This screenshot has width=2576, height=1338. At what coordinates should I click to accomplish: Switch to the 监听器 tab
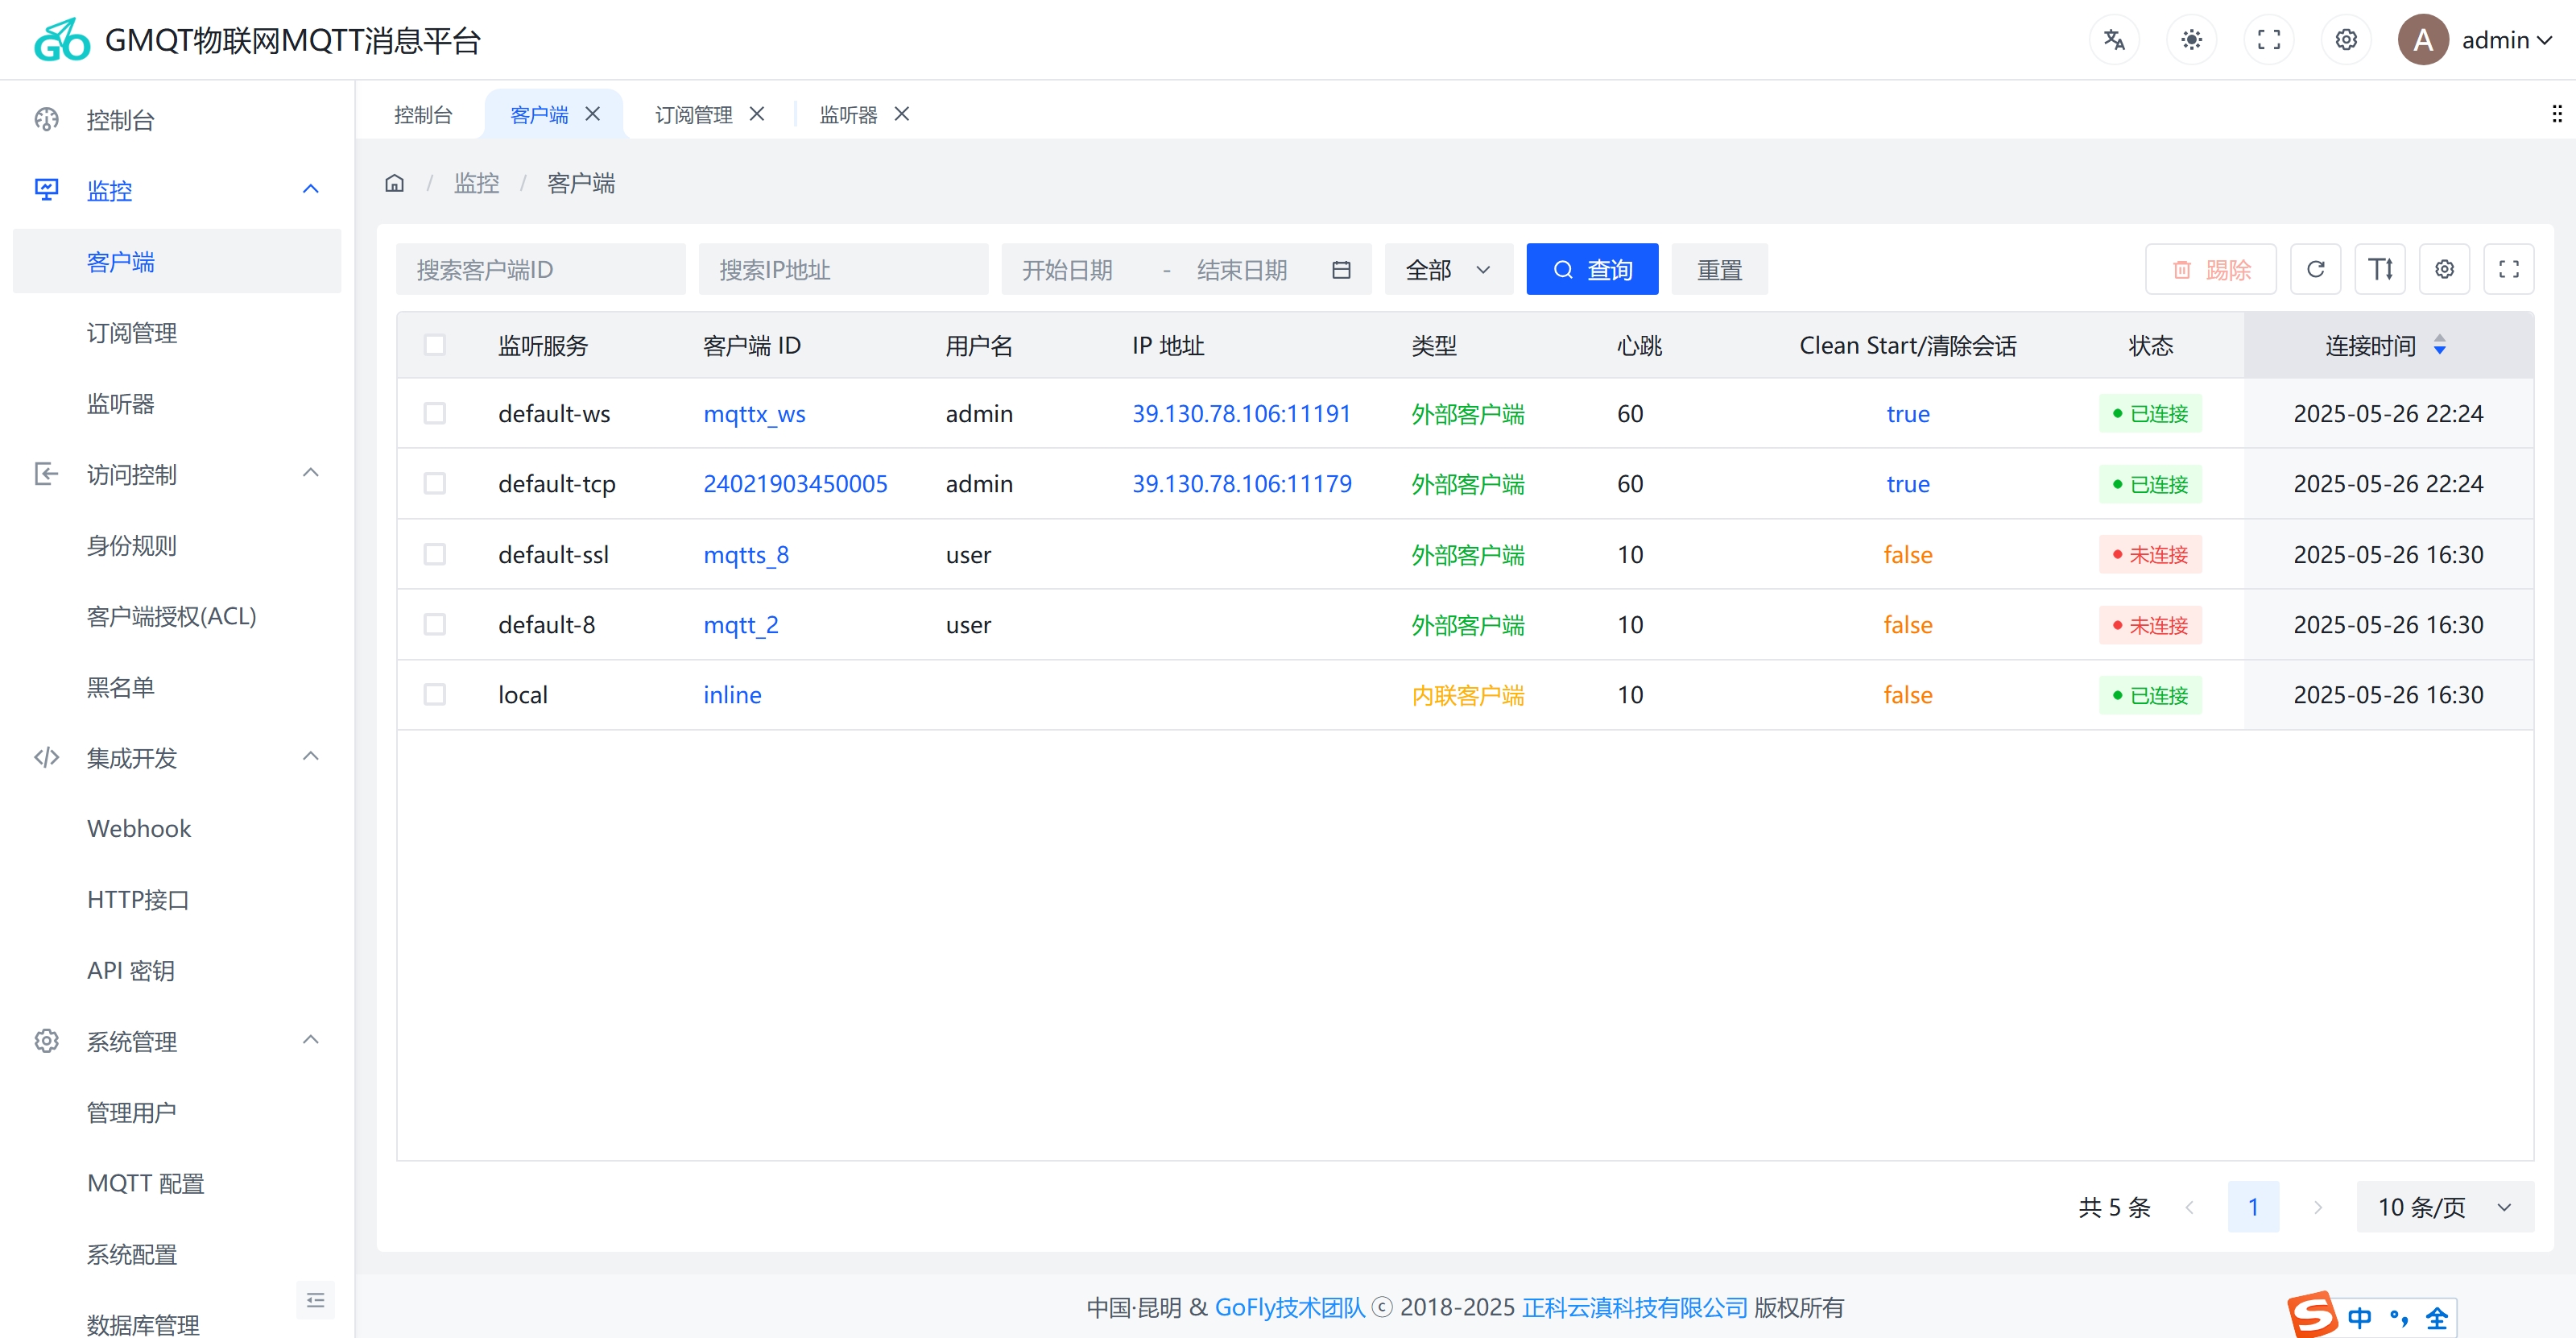847,114
